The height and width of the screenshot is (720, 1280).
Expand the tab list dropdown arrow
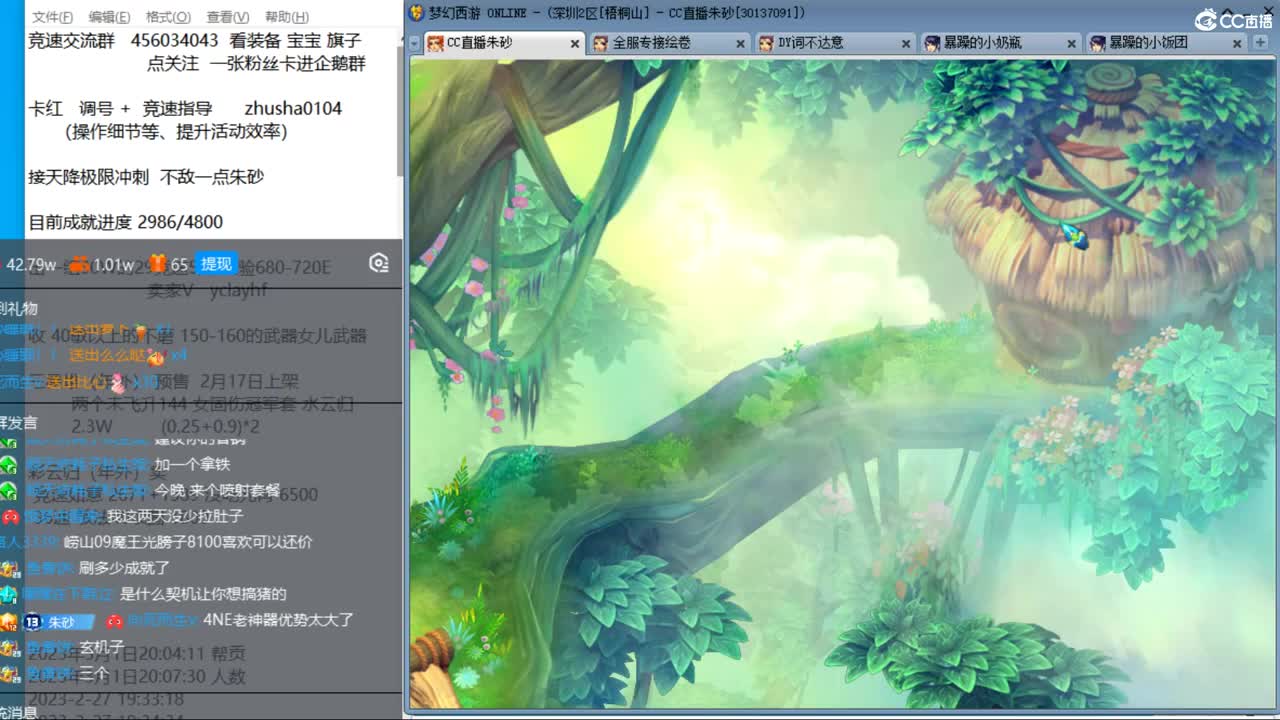tap(415, 44)
